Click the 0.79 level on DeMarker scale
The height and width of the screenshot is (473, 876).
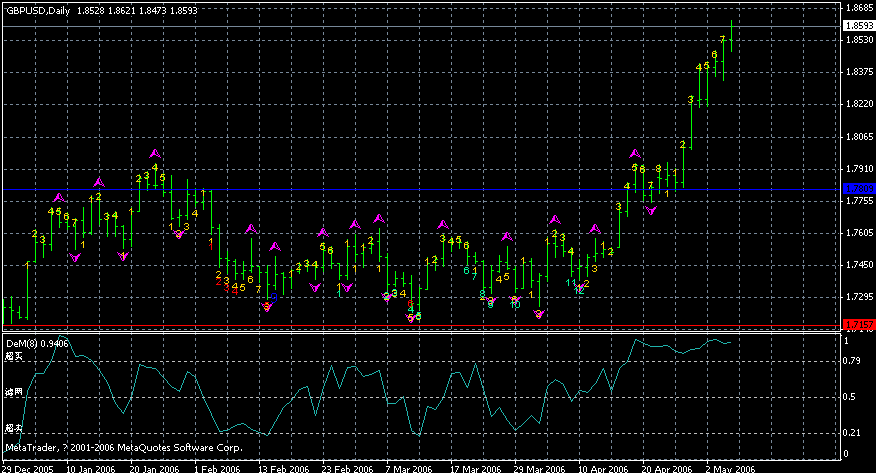(853, 360)
